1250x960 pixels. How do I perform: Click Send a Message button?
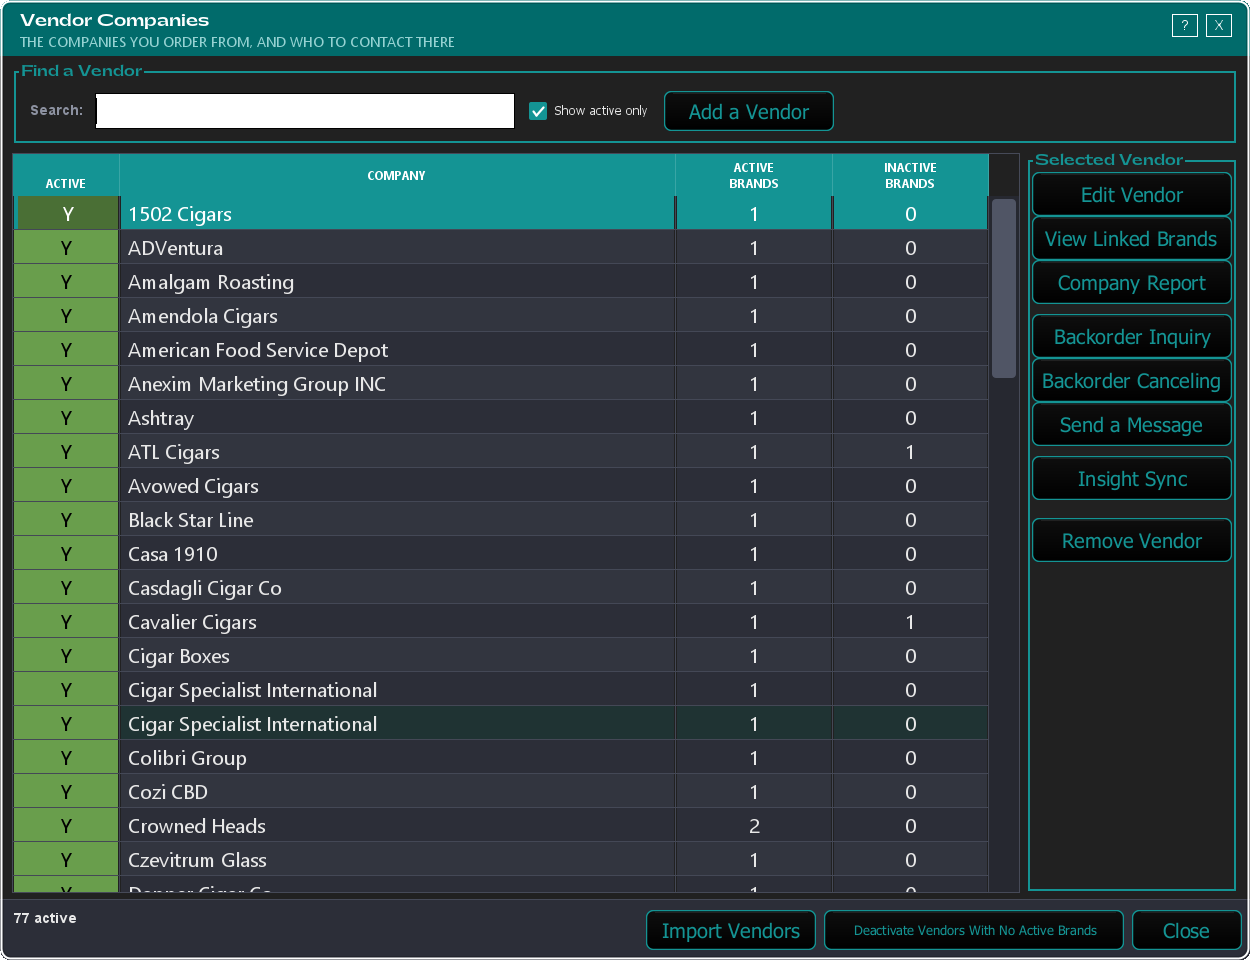click(1131, 425)
